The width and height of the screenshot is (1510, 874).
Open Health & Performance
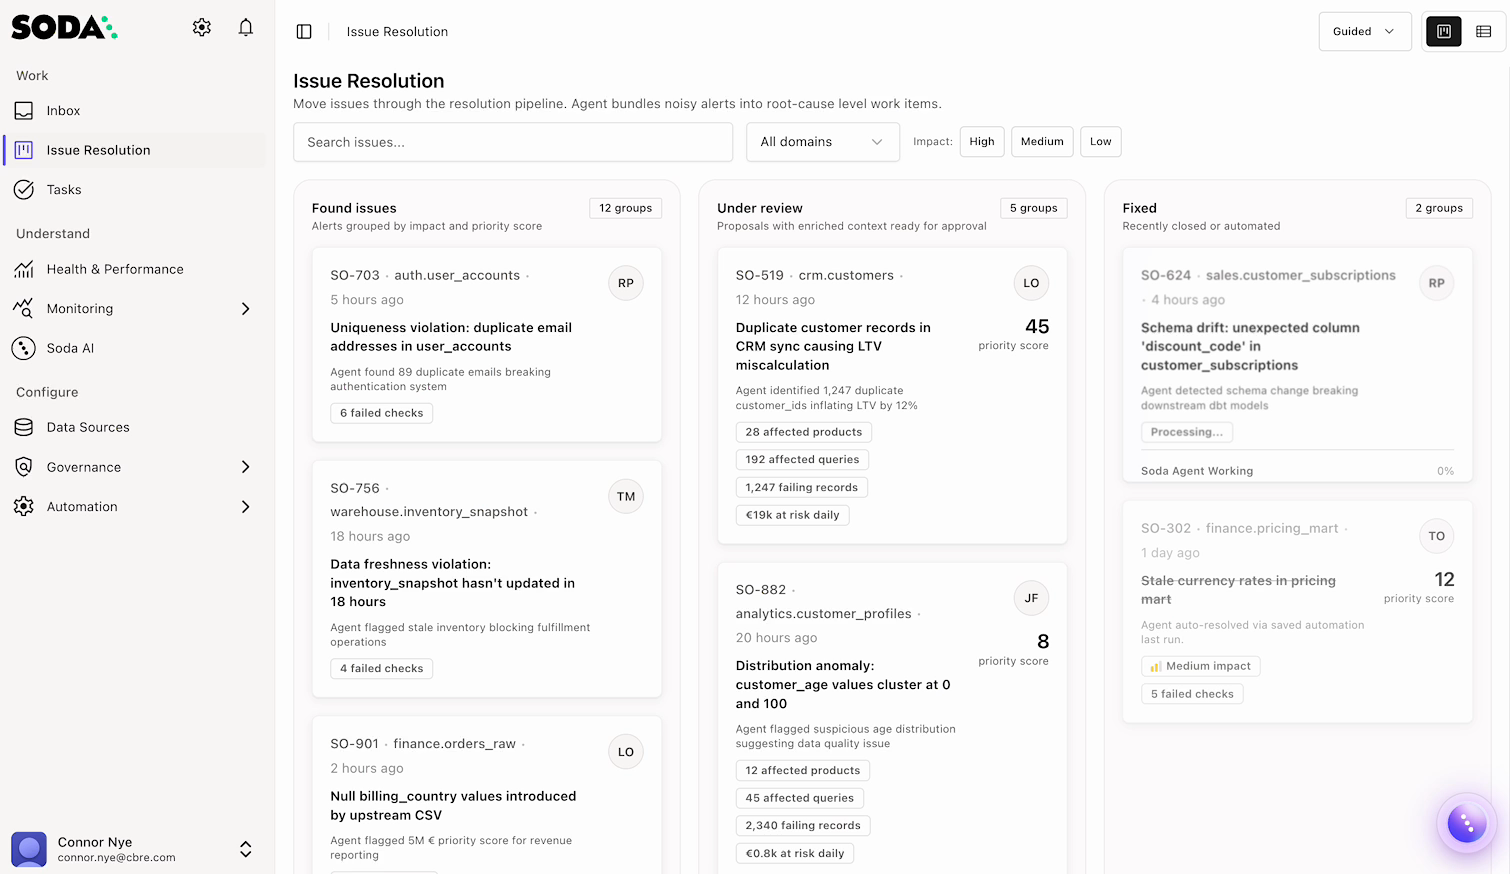(x=135, y=269)
